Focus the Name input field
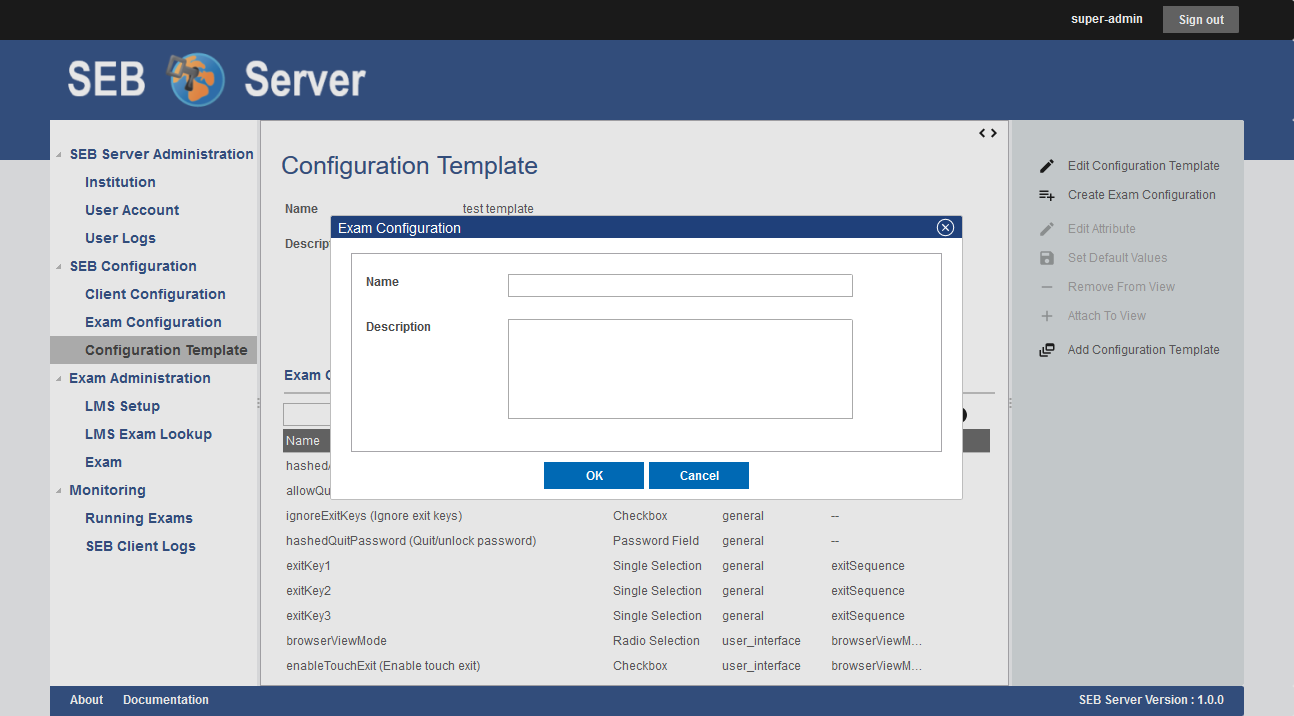The width and height of the screenshot is (1294, 716). (x=680, y=286)
